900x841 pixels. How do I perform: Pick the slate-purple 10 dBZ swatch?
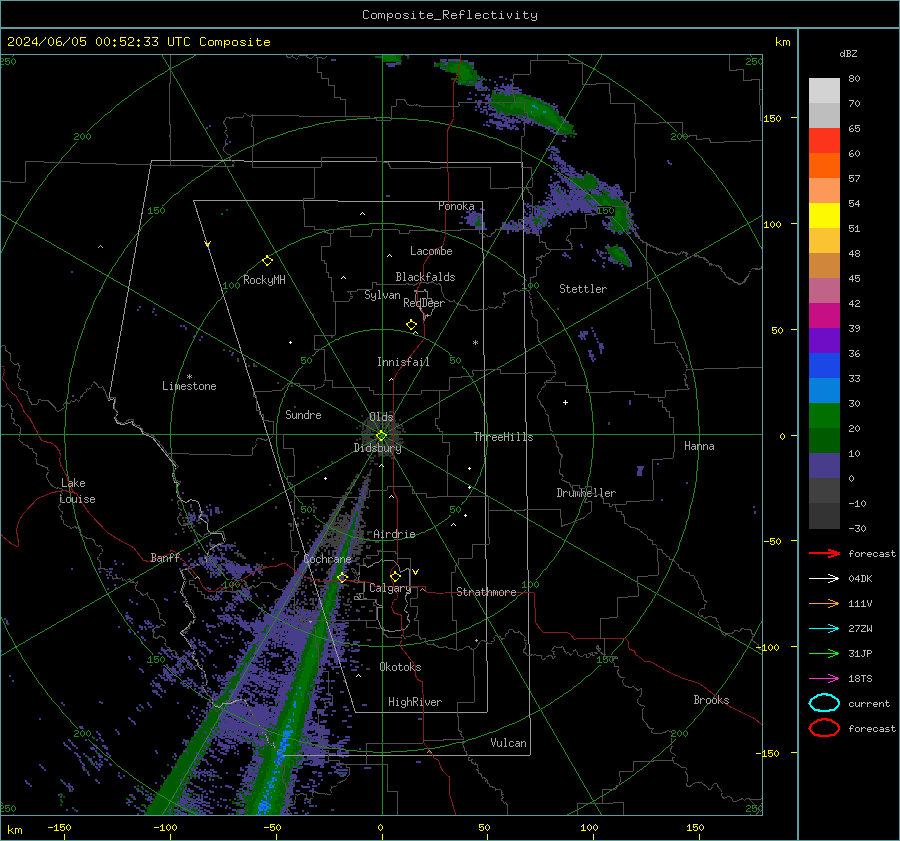(824, 466)
